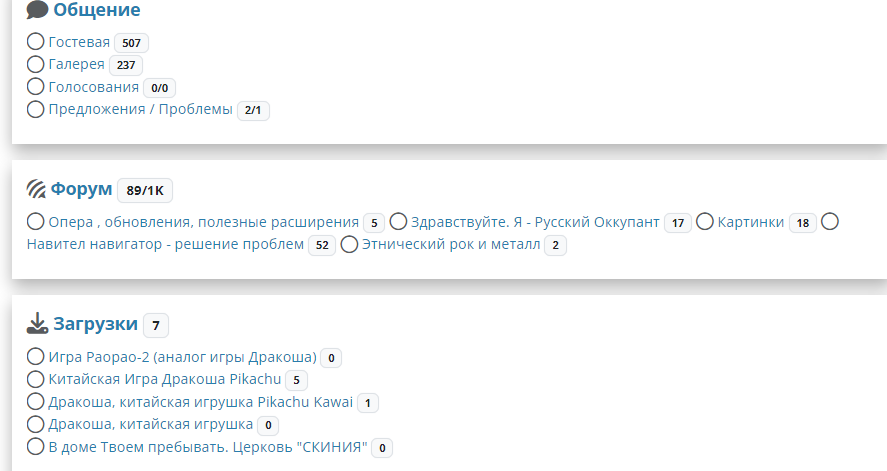Open Здравствуйте. Я - Русский Оккупант topic
887x471 pixels.
535,222
